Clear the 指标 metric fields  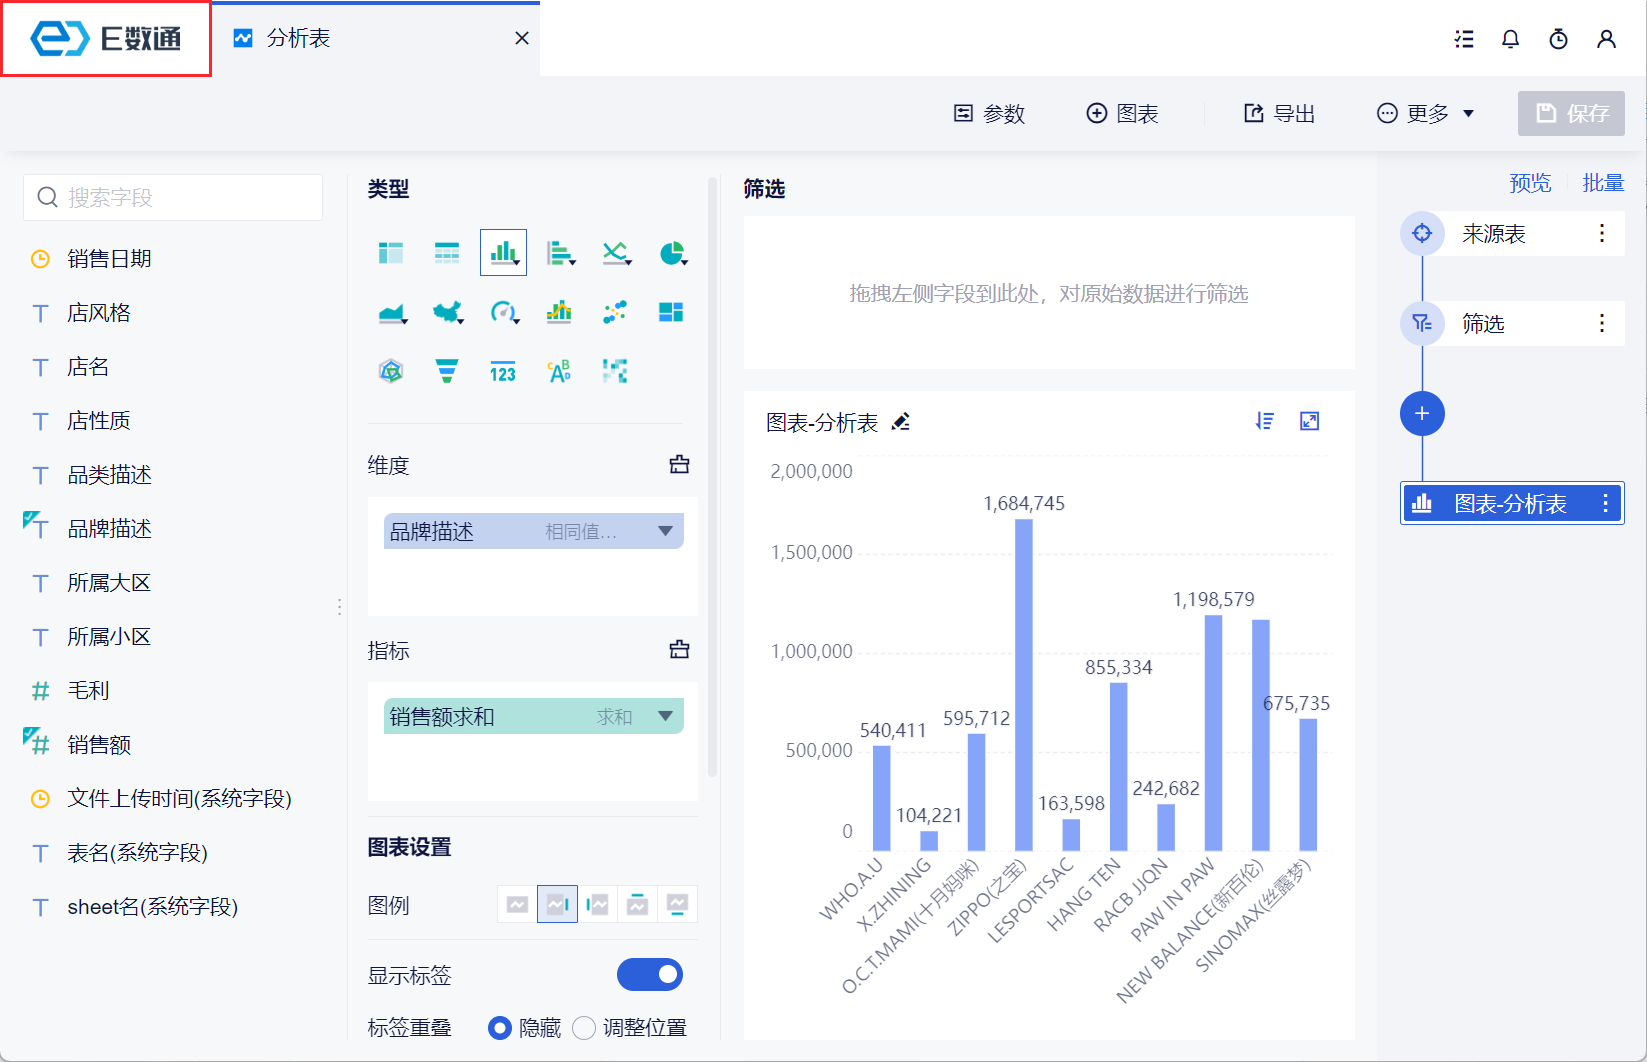(x=679, y=649)
